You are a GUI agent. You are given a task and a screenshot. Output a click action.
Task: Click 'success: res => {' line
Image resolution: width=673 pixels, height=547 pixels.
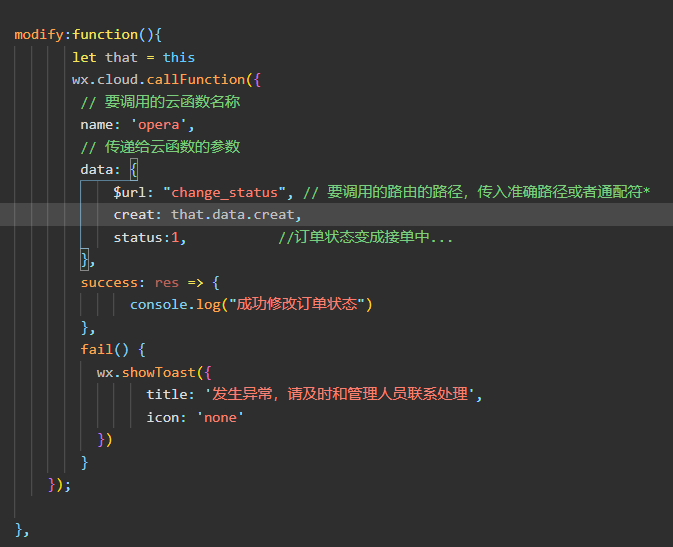click(x=150, y=283)
